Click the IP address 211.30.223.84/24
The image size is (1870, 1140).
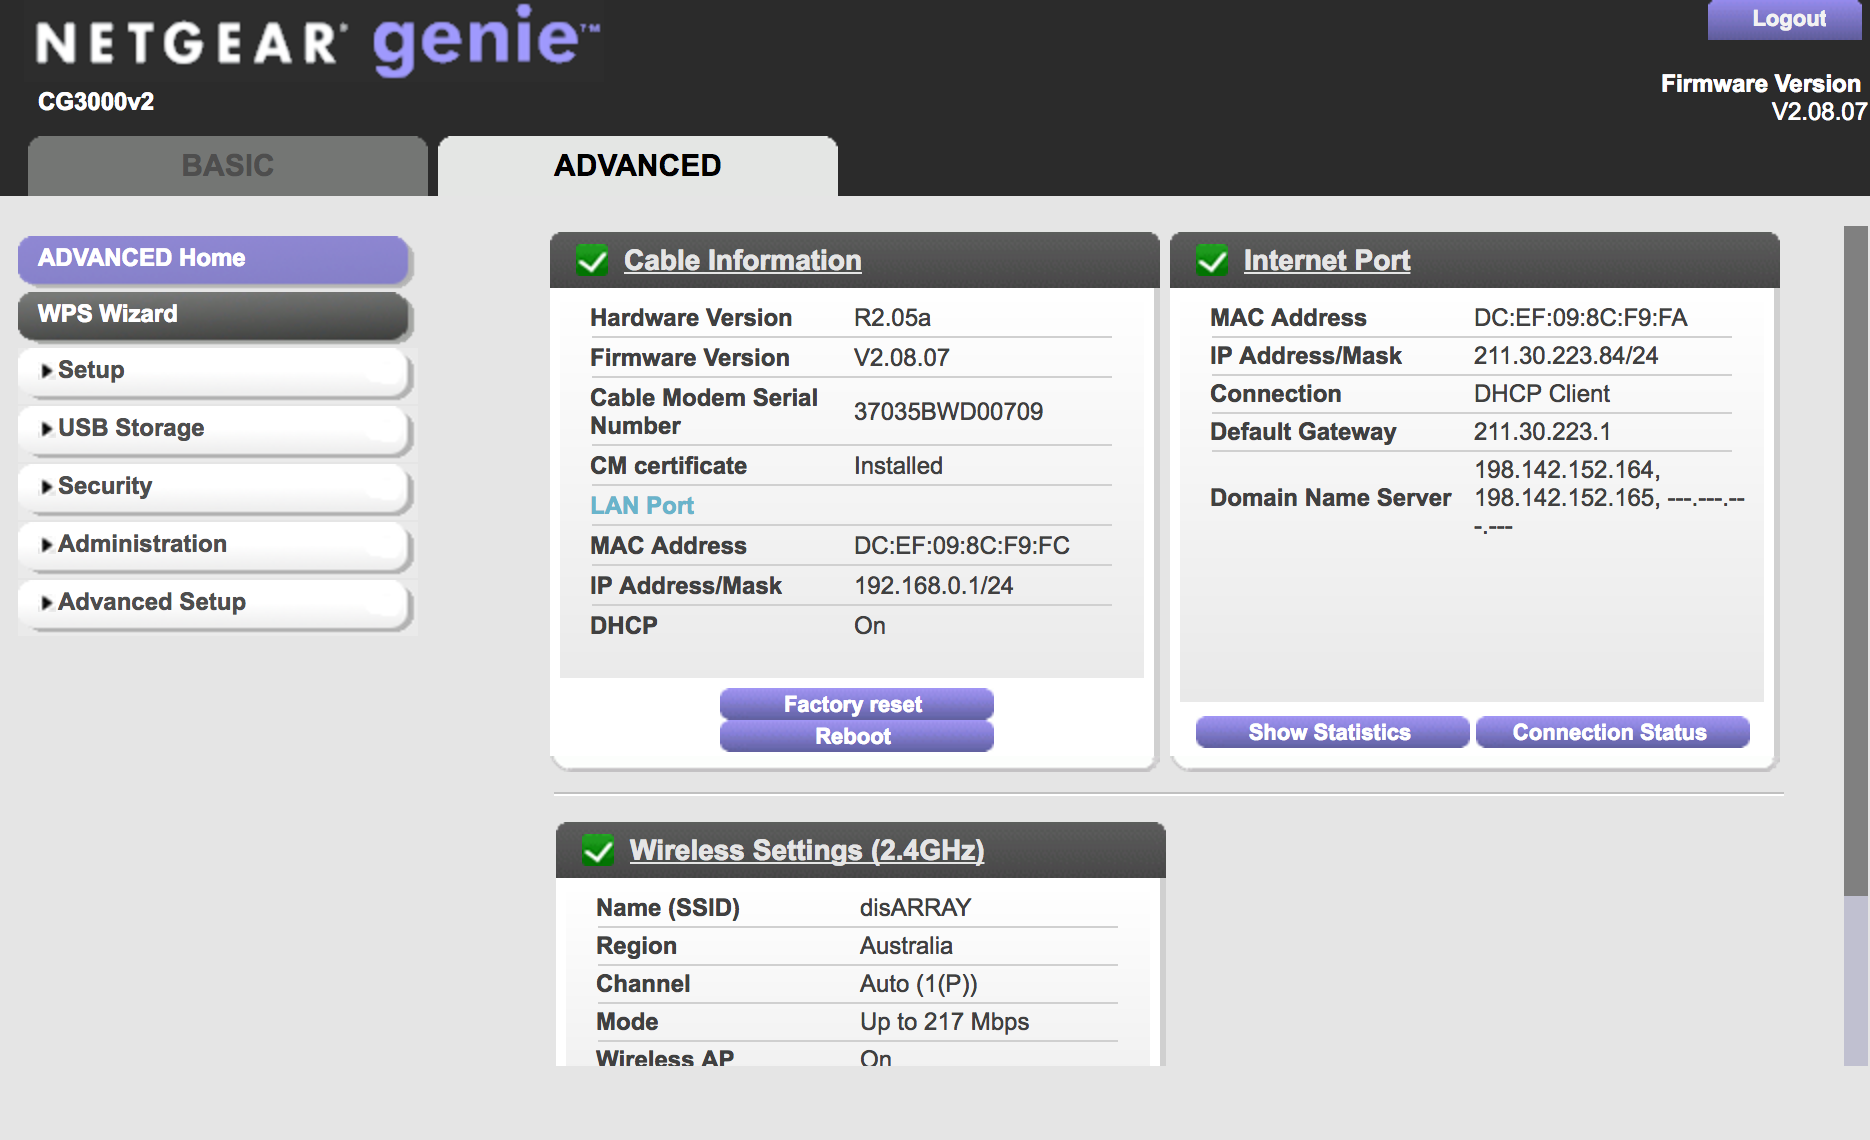1566,356
